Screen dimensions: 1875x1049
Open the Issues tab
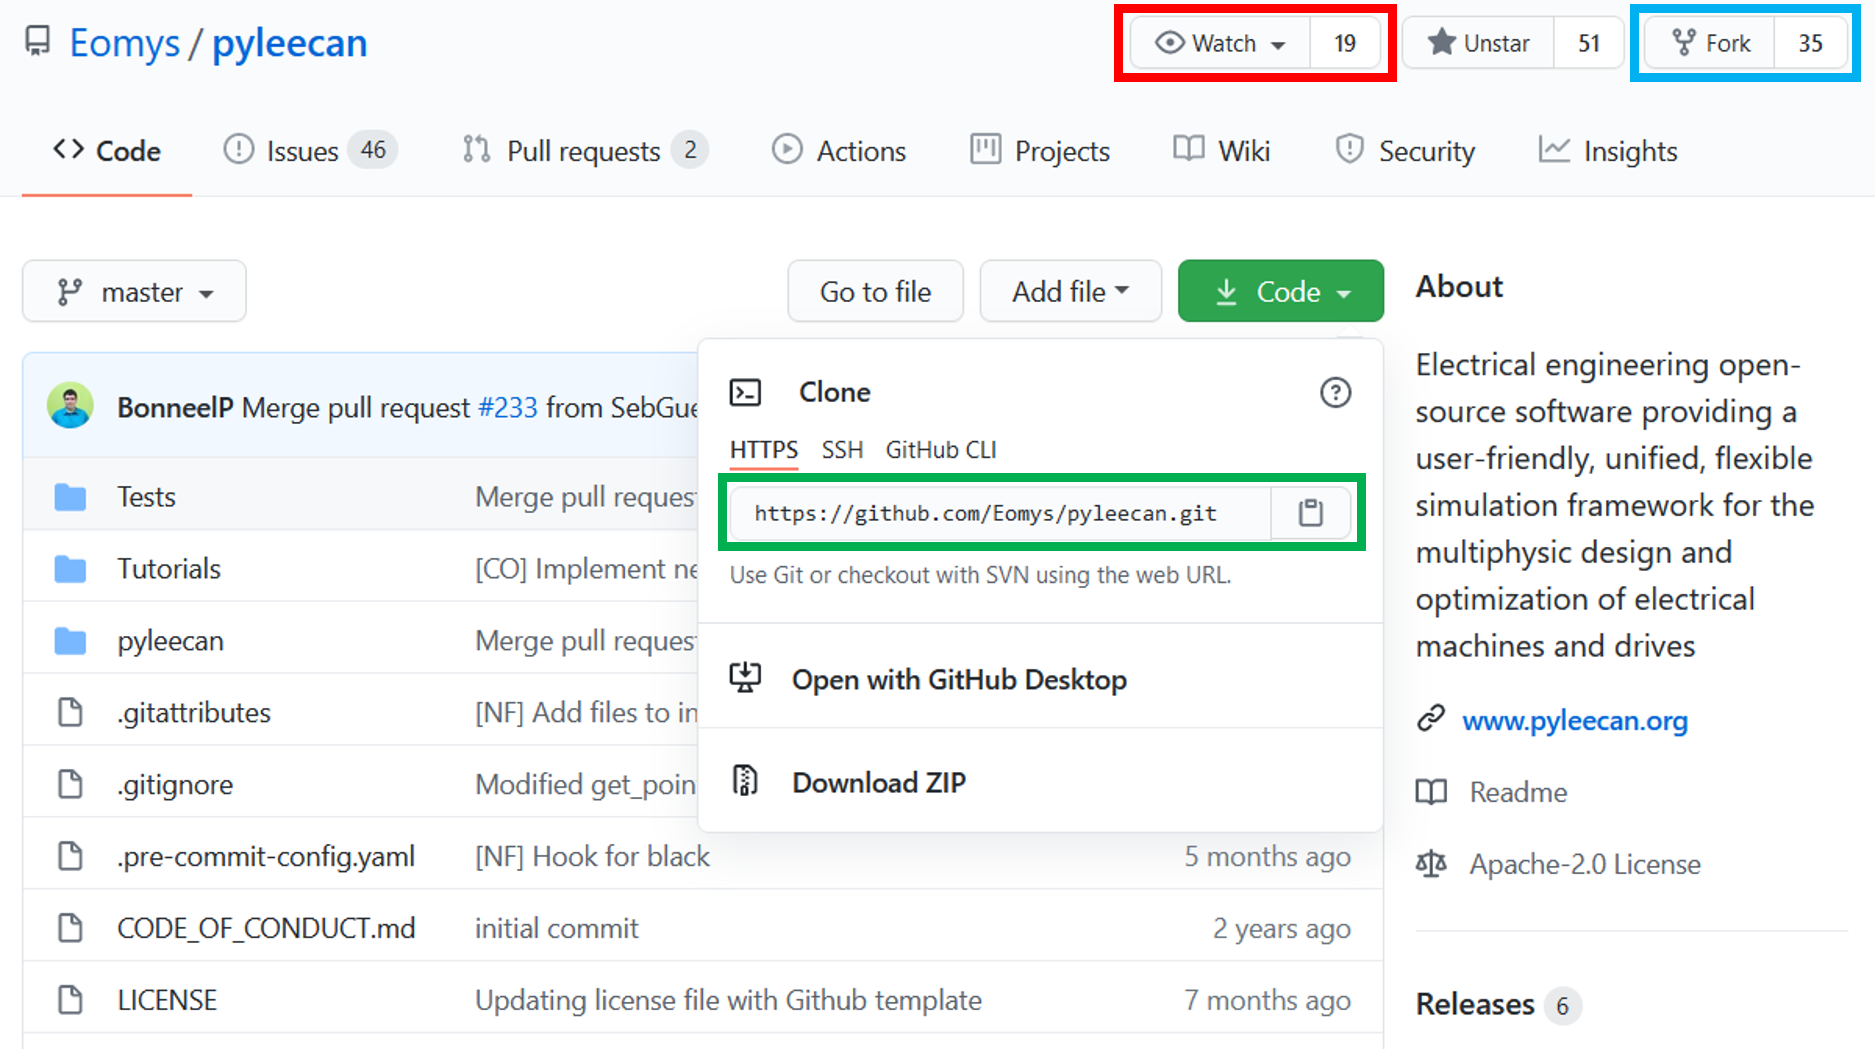pos(310,151)
